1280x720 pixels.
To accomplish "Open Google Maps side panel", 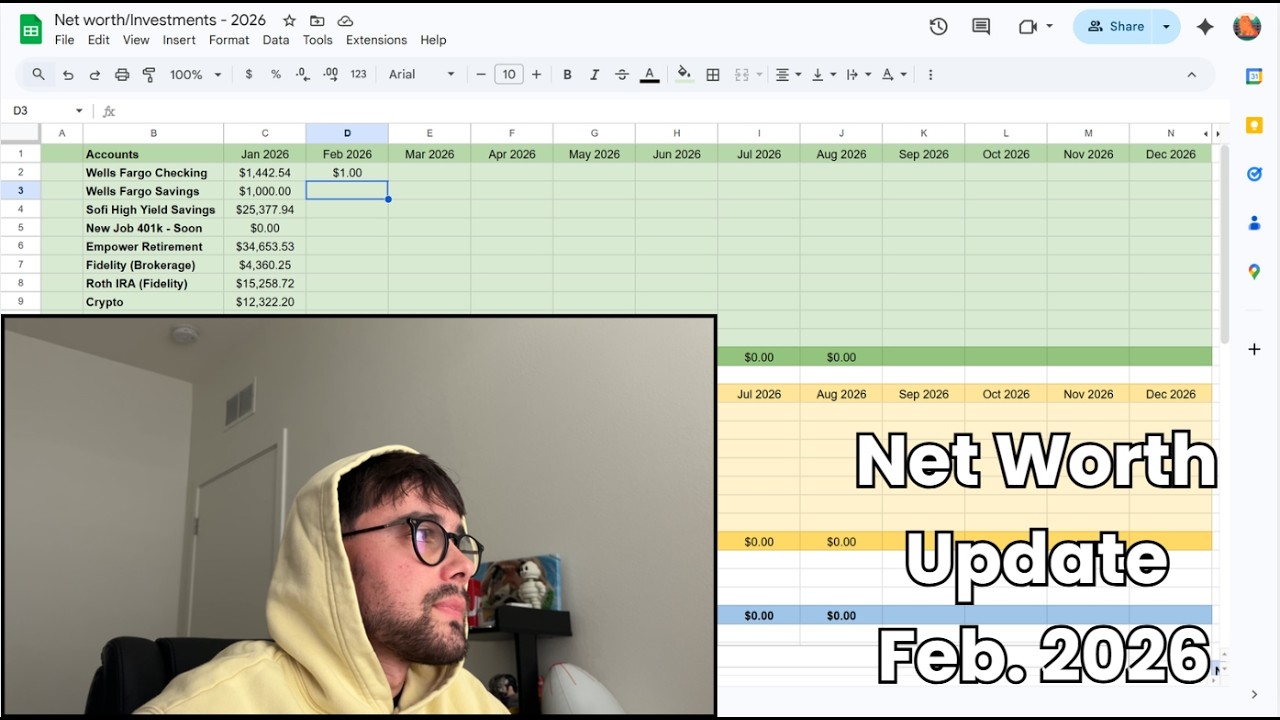I will click(1254, 272).
